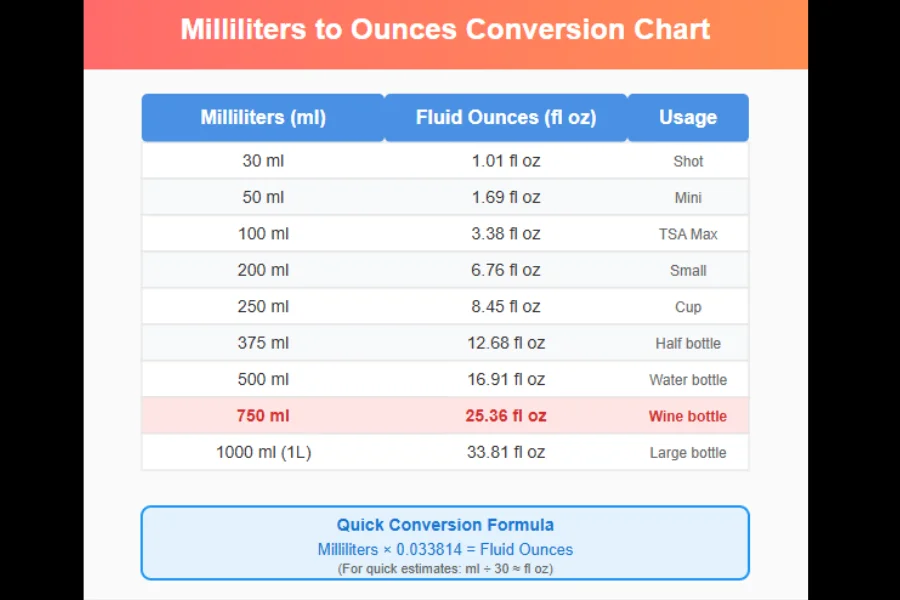Select the 1.69 fl oz value
The height and width of the screenshot is (600, 900).
[x=506, y=198]
